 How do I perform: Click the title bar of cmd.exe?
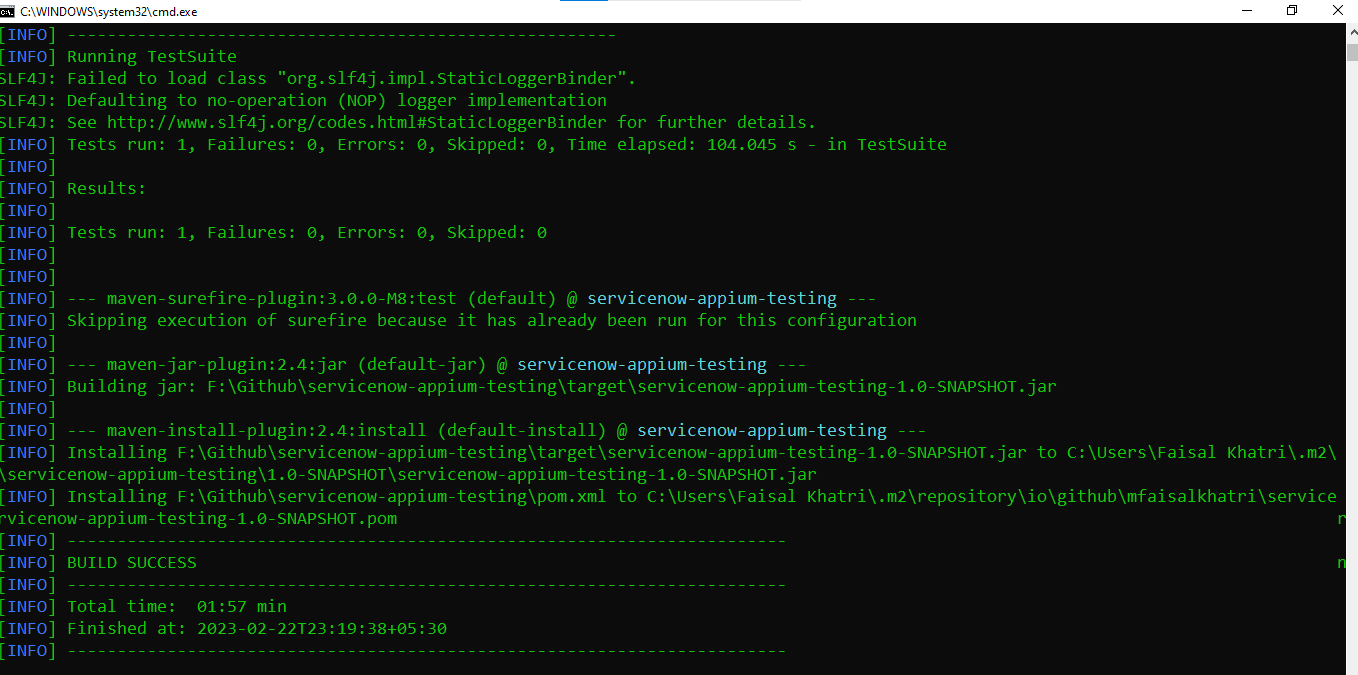(600, 11)
